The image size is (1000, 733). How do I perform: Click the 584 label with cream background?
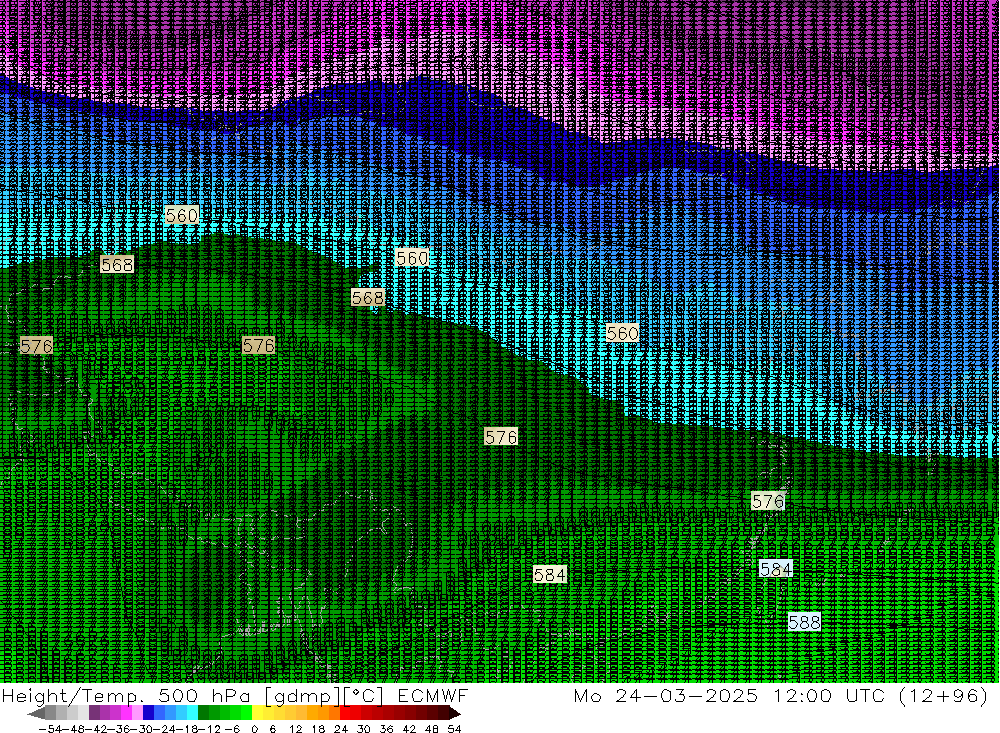coord(550,575)
